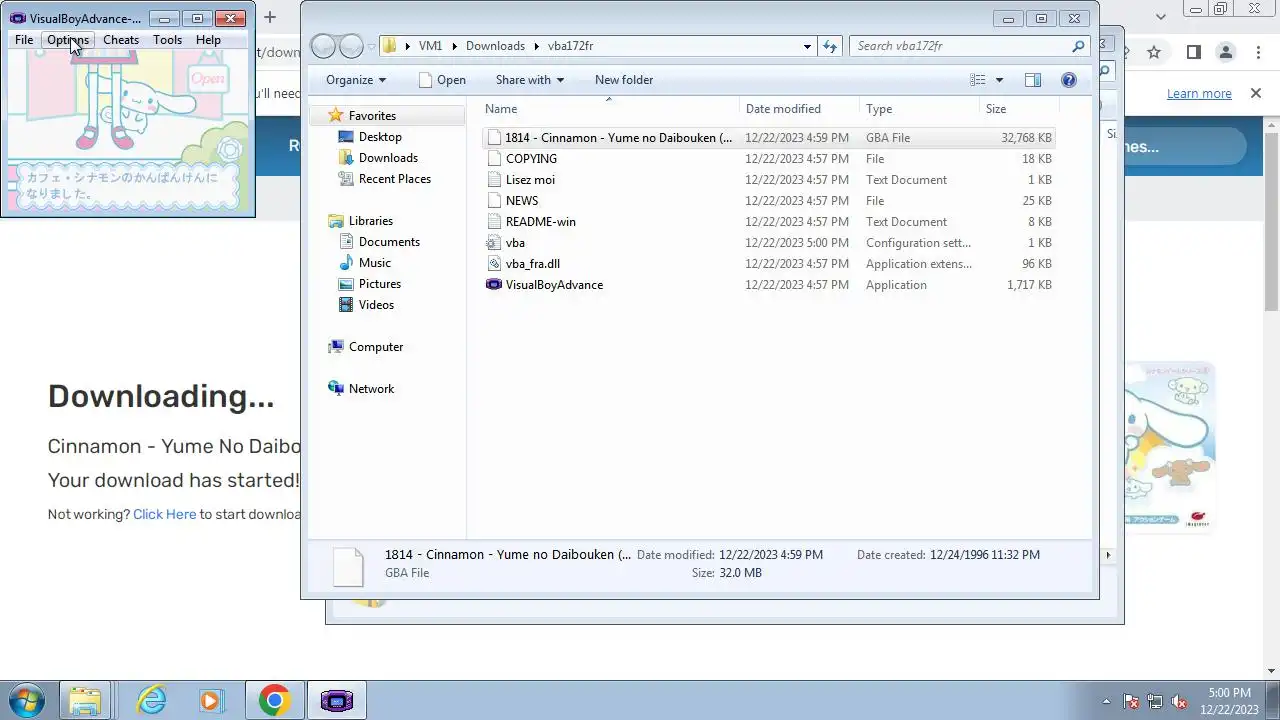The height and width of the screenshot is (720, 1280).
Task: Click the Open button in Explorer toolbar
Action: [442, 80]
